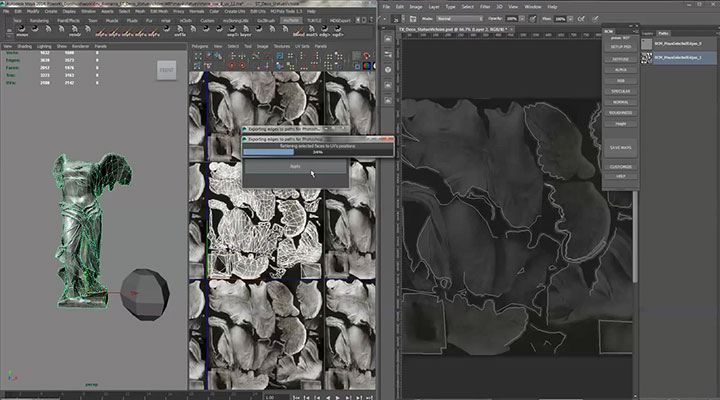
Task: Click the ALPHA button in BCM panel
Action: 620,70
